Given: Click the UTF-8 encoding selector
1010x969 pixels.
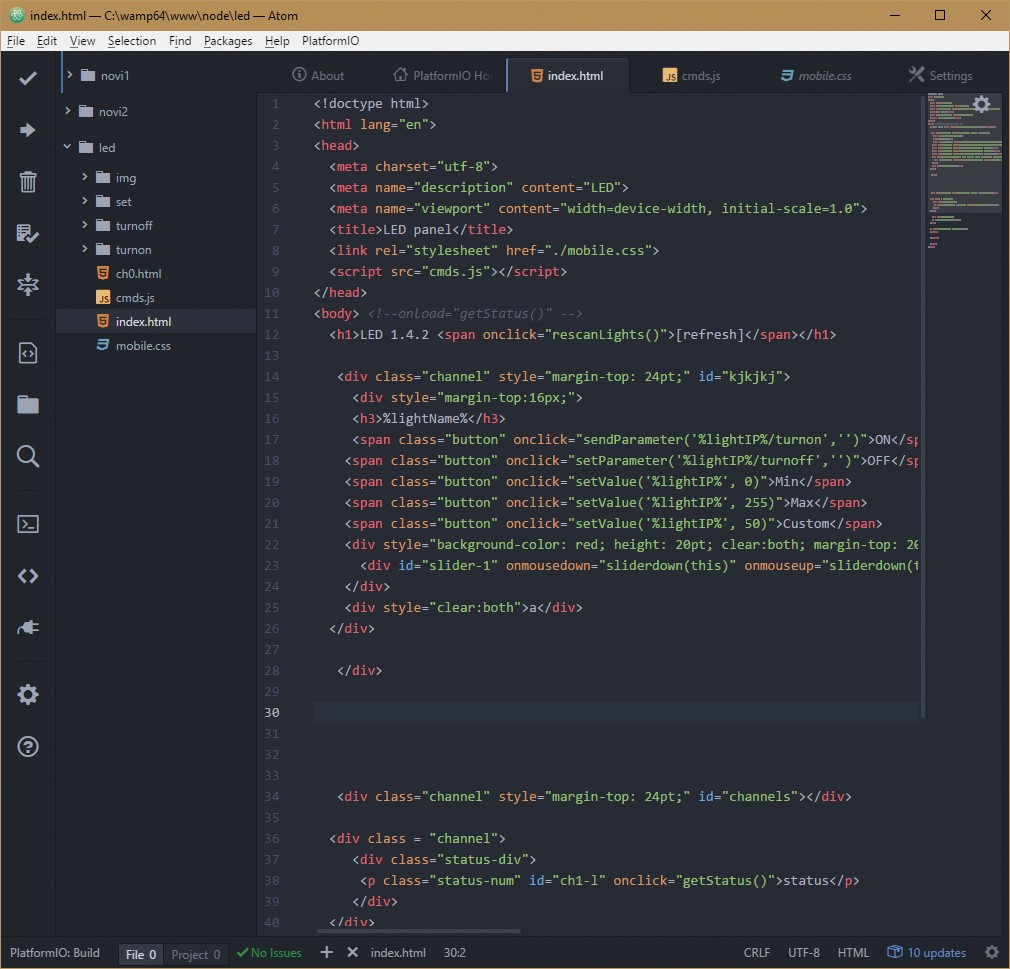Looking at the screenshot, I should [804, 952].
